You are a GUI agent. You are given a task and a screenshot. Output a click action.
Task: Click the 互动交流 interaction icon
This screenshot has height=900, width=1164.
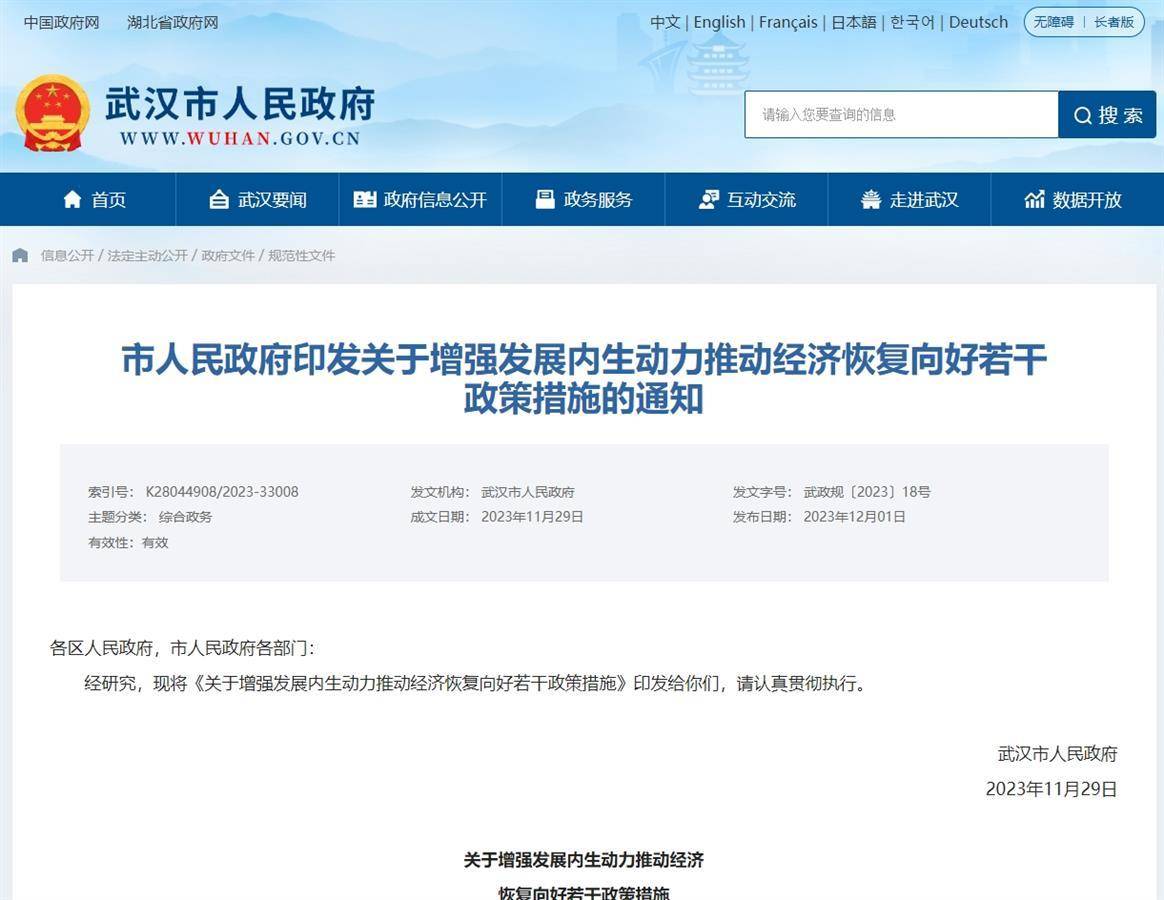click(709, 200)
